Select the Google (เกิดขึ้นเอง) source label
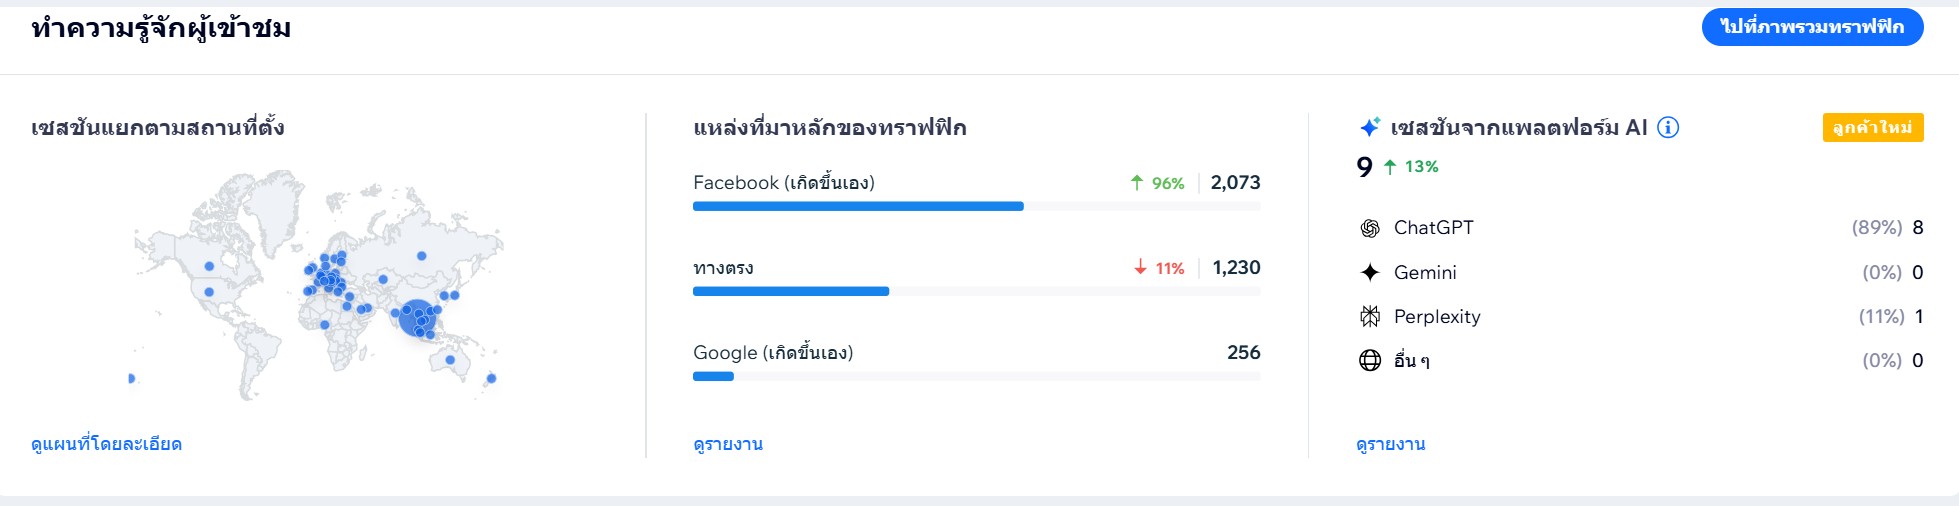Viewport: 1959px width, 506px height. 773,353
